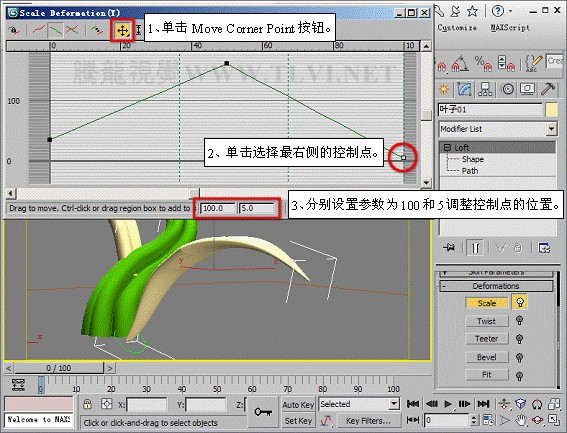This screenshot has width=567, height=433.
Task: Select the Move Control Point tool
Action: (123, 30)
